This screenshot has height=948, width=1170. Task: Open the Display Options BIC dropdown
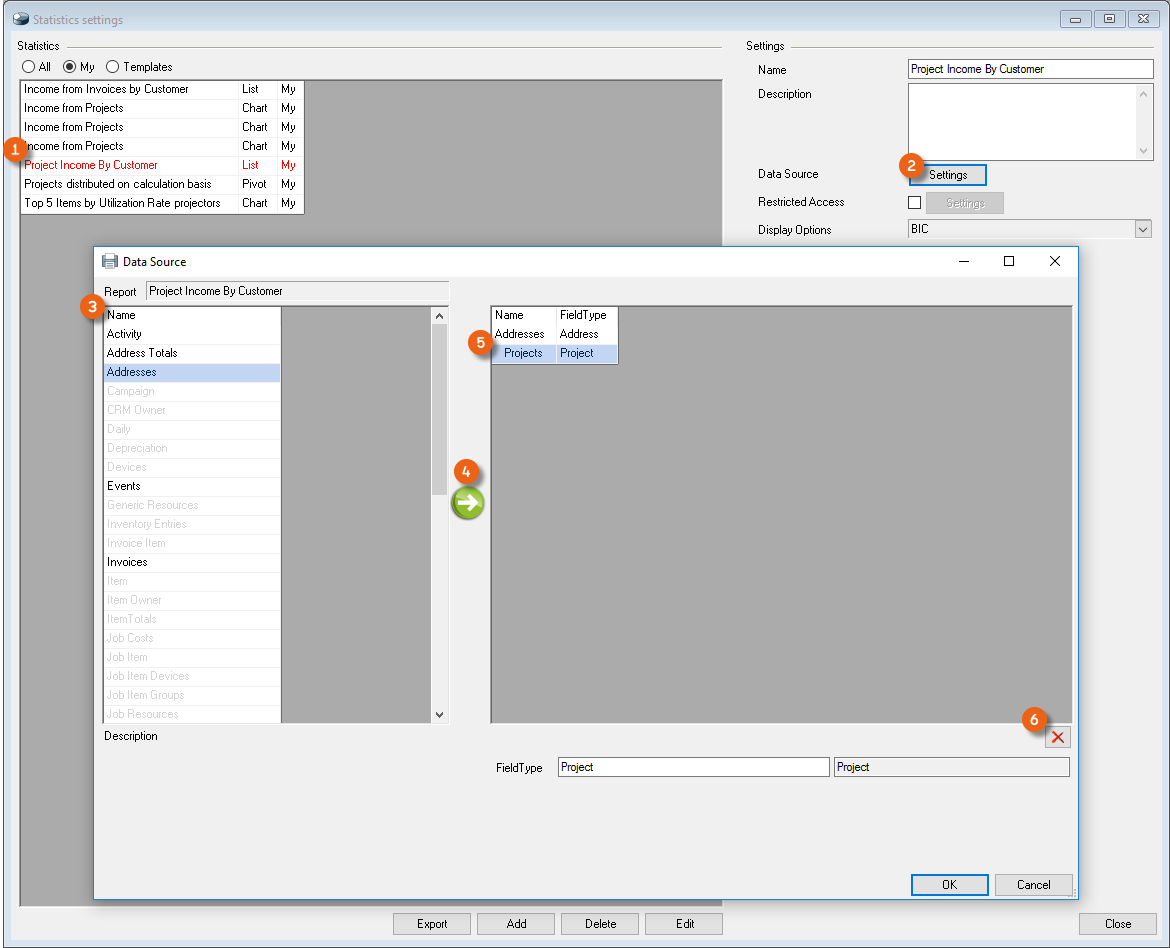[1143, 230]
